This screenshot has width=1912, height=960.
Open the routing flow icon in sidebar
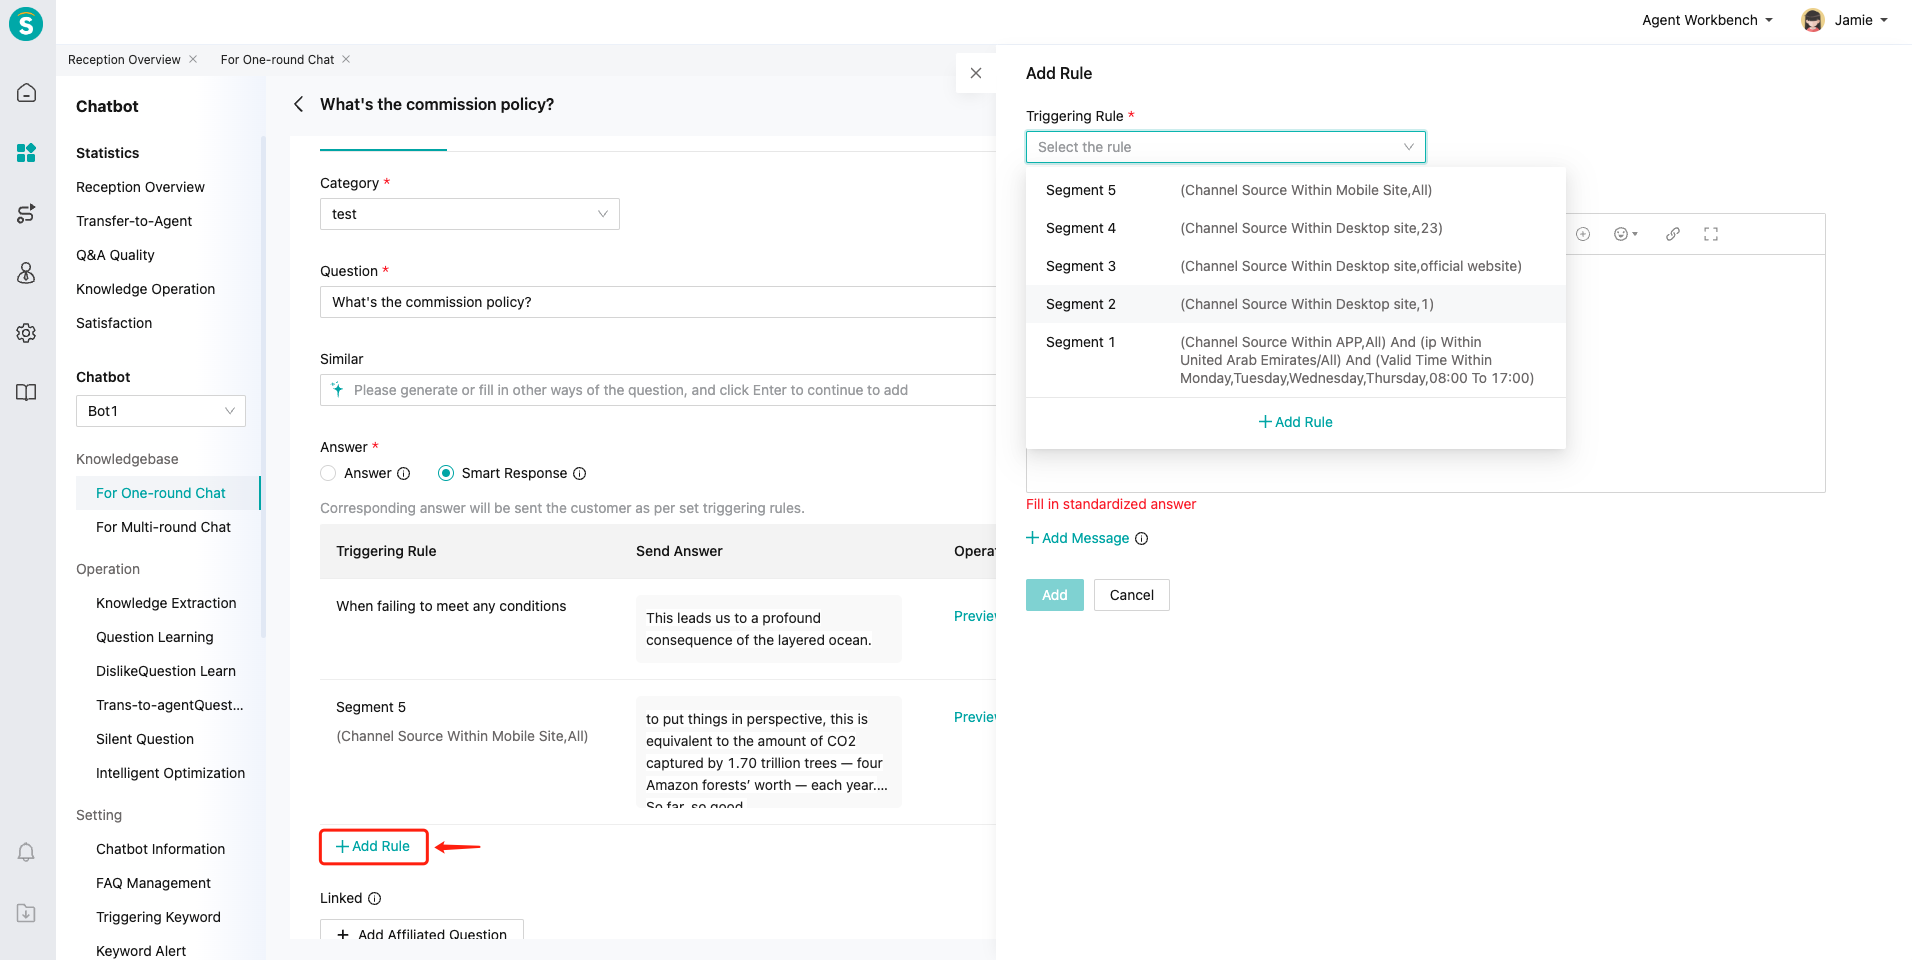[27, 213]
